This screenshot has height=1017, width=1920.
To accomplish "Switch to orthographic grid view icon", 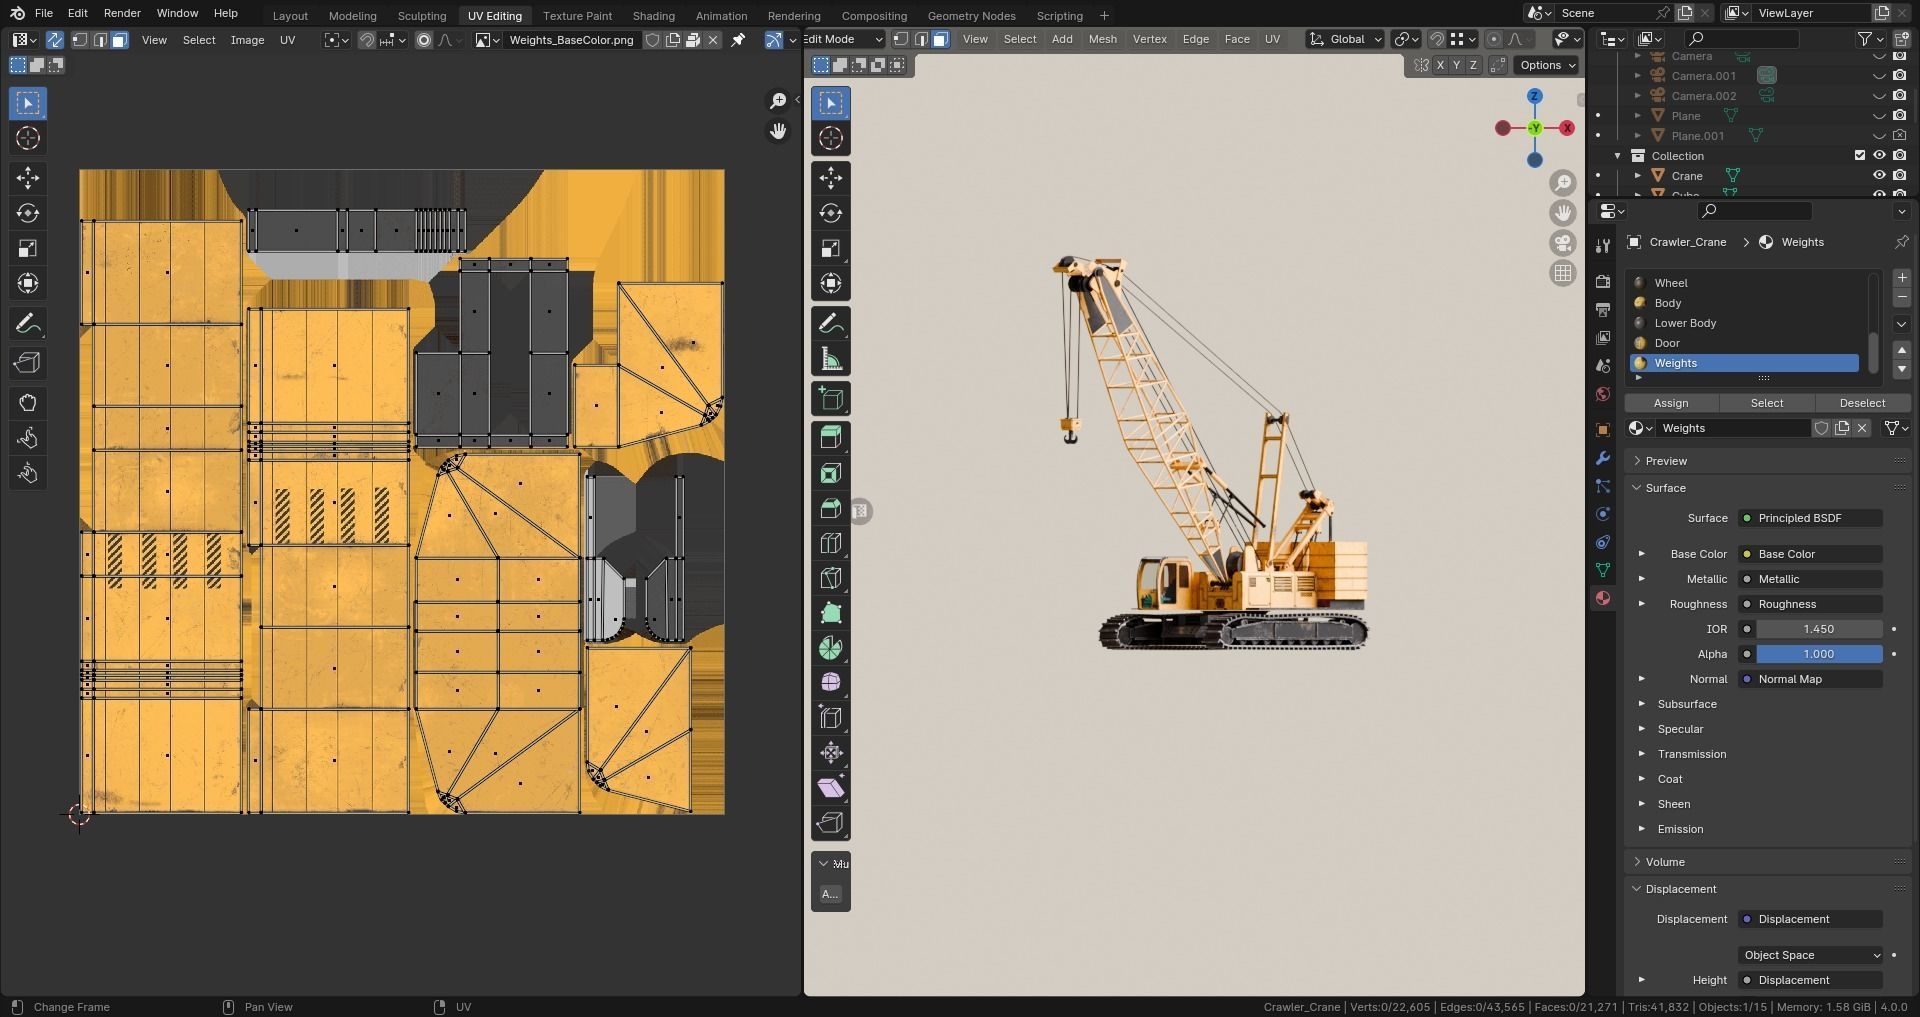I will pos(1563,273).
